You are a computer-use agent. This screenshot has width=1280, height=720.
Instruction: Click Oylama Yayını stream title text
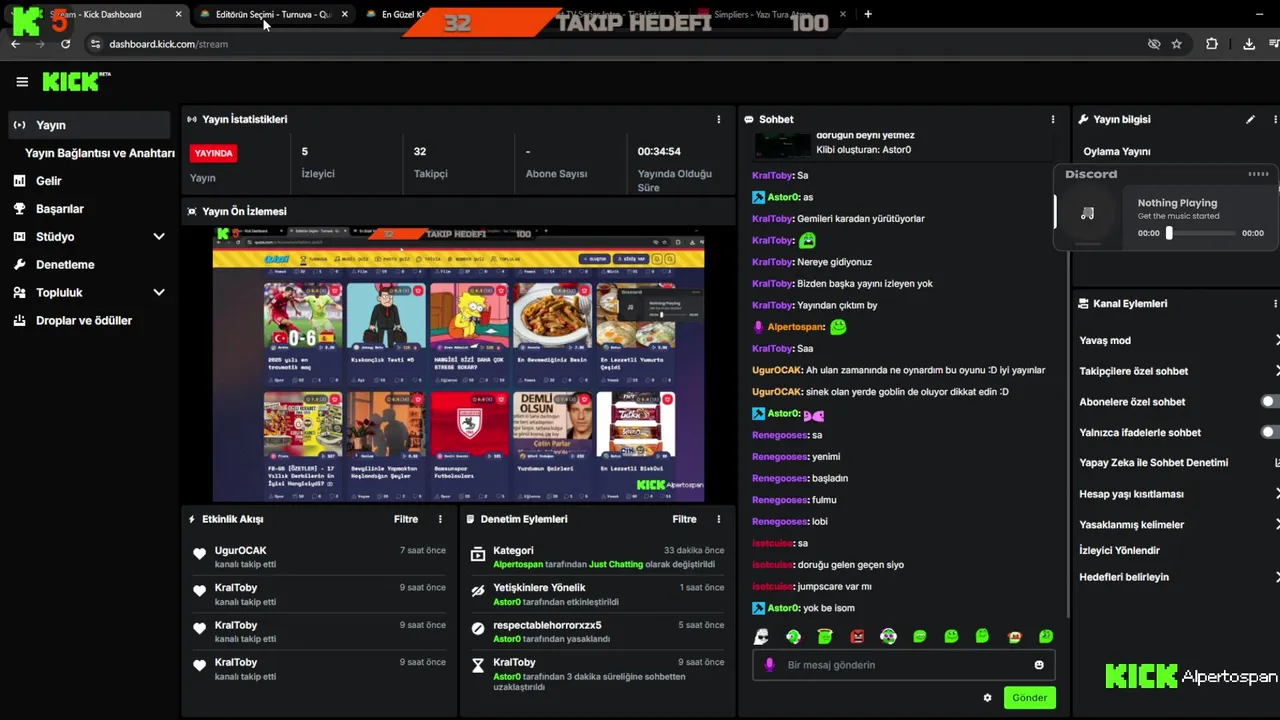click(1117, 152)
